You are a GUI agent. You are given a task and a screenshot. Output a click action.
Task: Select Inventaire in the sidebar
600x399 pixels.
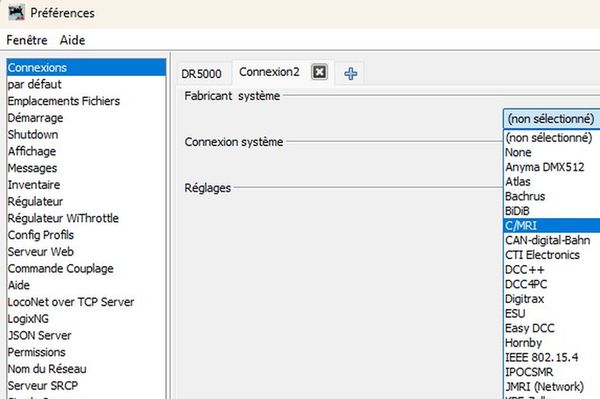point(86,185)
